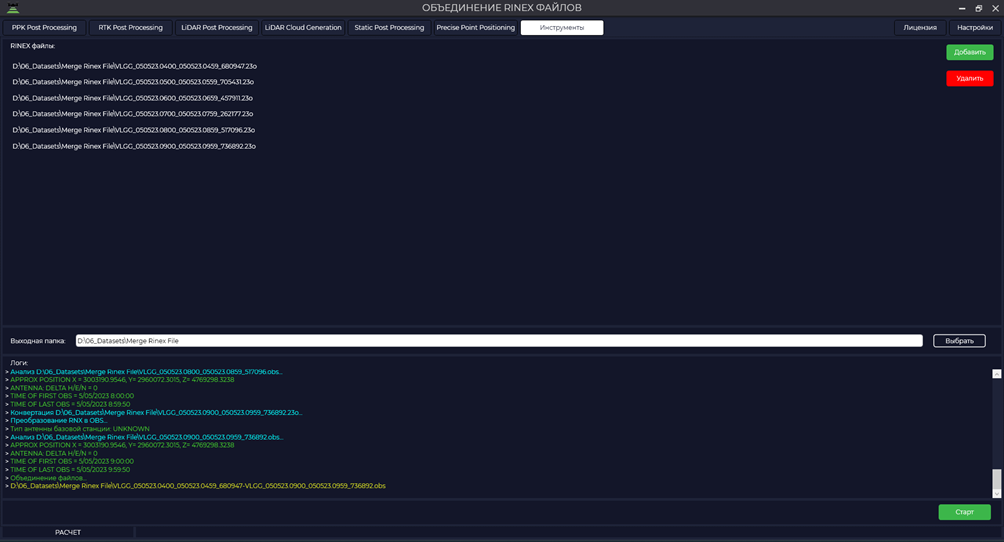Click the Объединение файлов log line
Image resolution: width=1004 pixels, height=542 pixels.
48,478
